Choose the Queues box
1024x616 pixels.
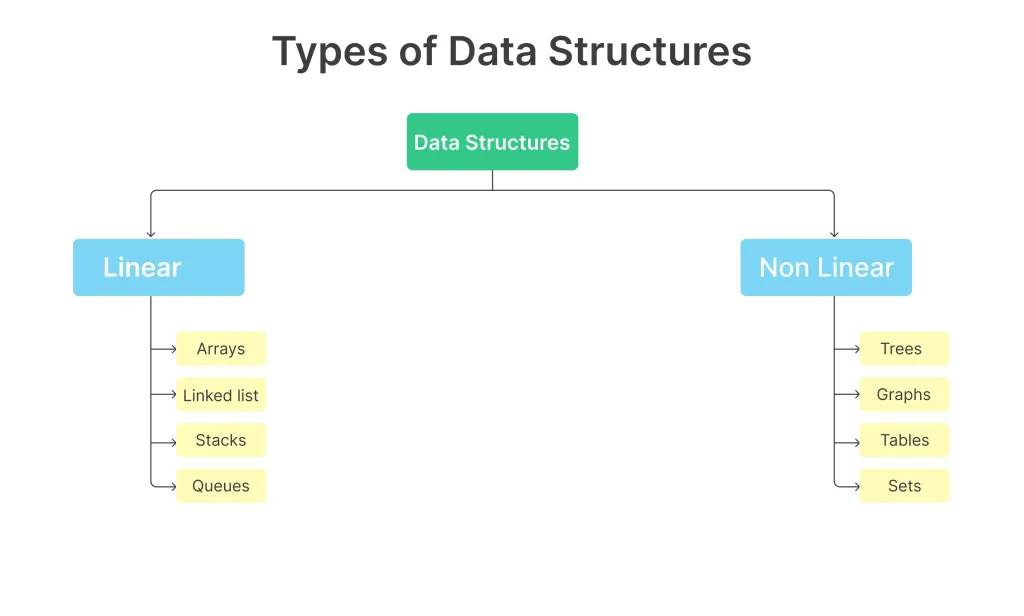pos(221,486)
